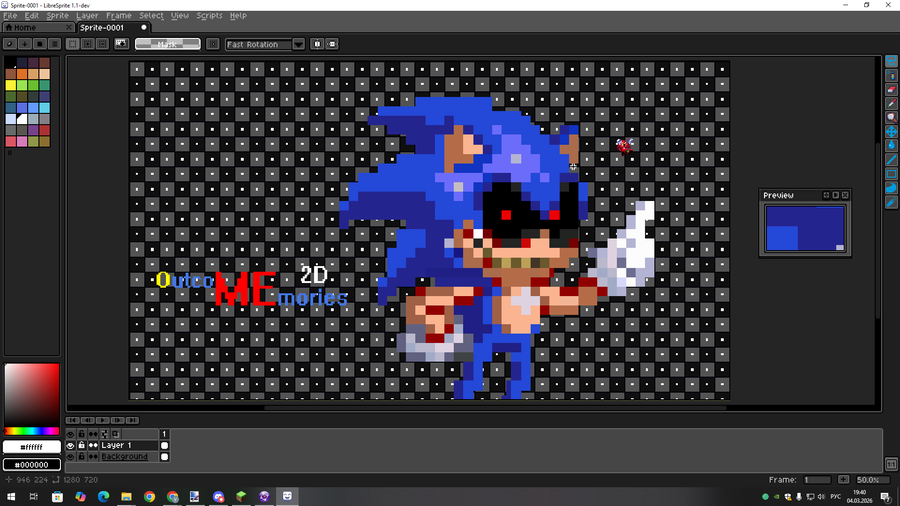Image resolution: width=900 pixels, height=506 pixels.
Task: Select the Zoom magnifier tool
Action: tap(891, 118)
